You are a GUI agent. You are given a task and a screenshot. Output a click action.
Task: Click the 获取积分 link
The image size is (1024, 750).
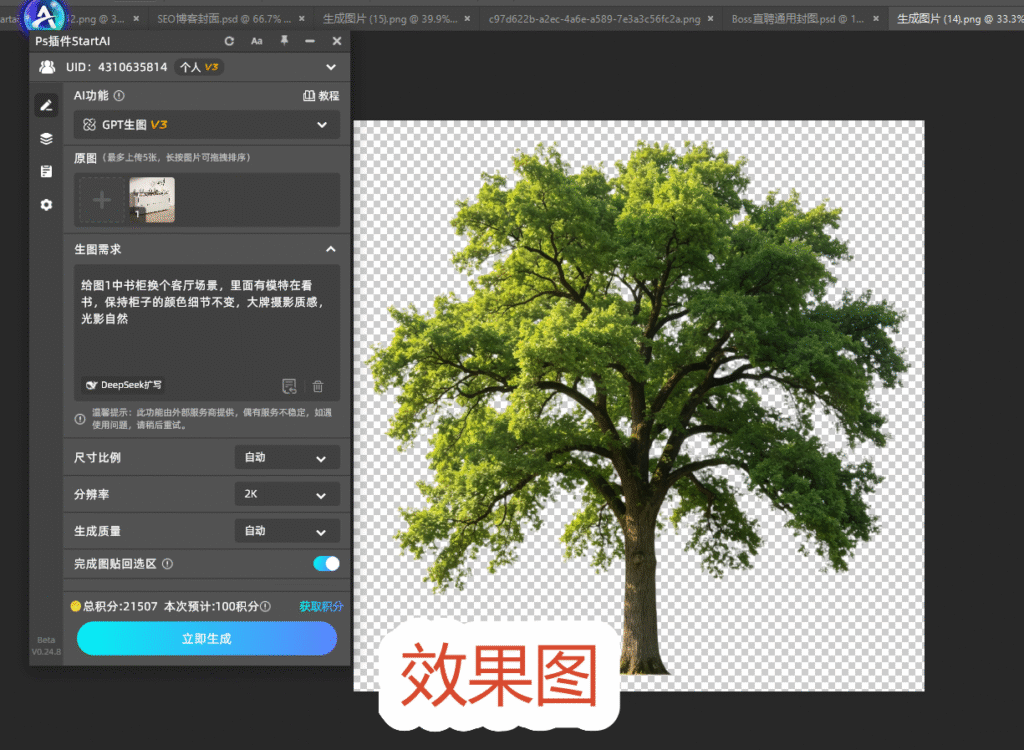[321, 606]
